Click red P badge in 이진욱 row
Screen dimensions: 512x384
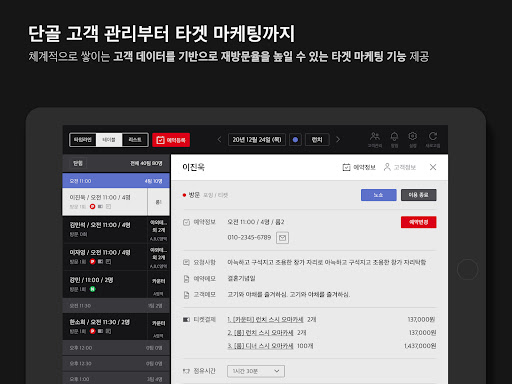pyautogui.click(x=92, y=207)
